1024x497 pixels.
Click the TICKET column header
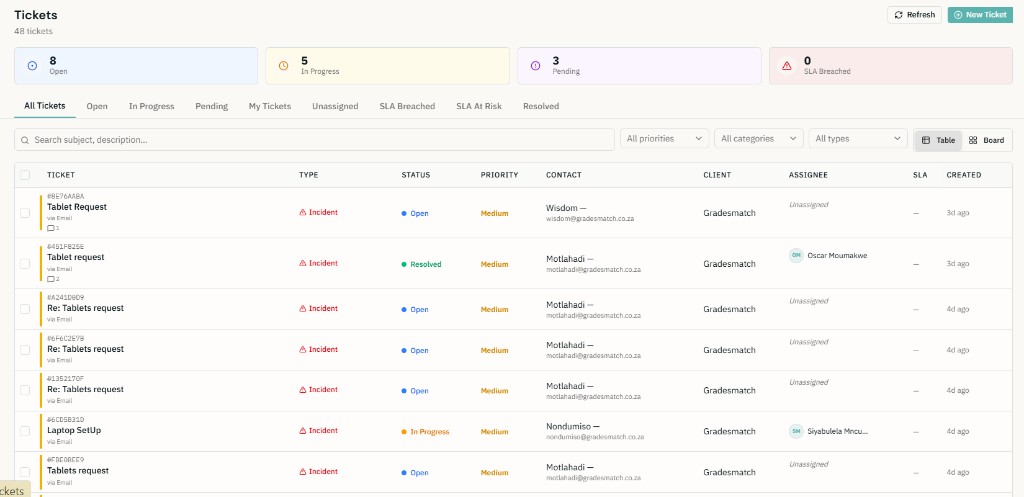[x=61, y=175]
